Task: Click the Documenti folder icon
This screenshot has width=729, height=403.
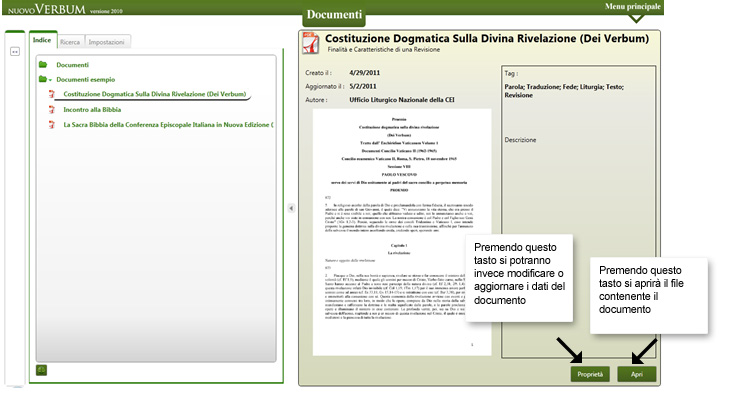Action: coord(44,64)
